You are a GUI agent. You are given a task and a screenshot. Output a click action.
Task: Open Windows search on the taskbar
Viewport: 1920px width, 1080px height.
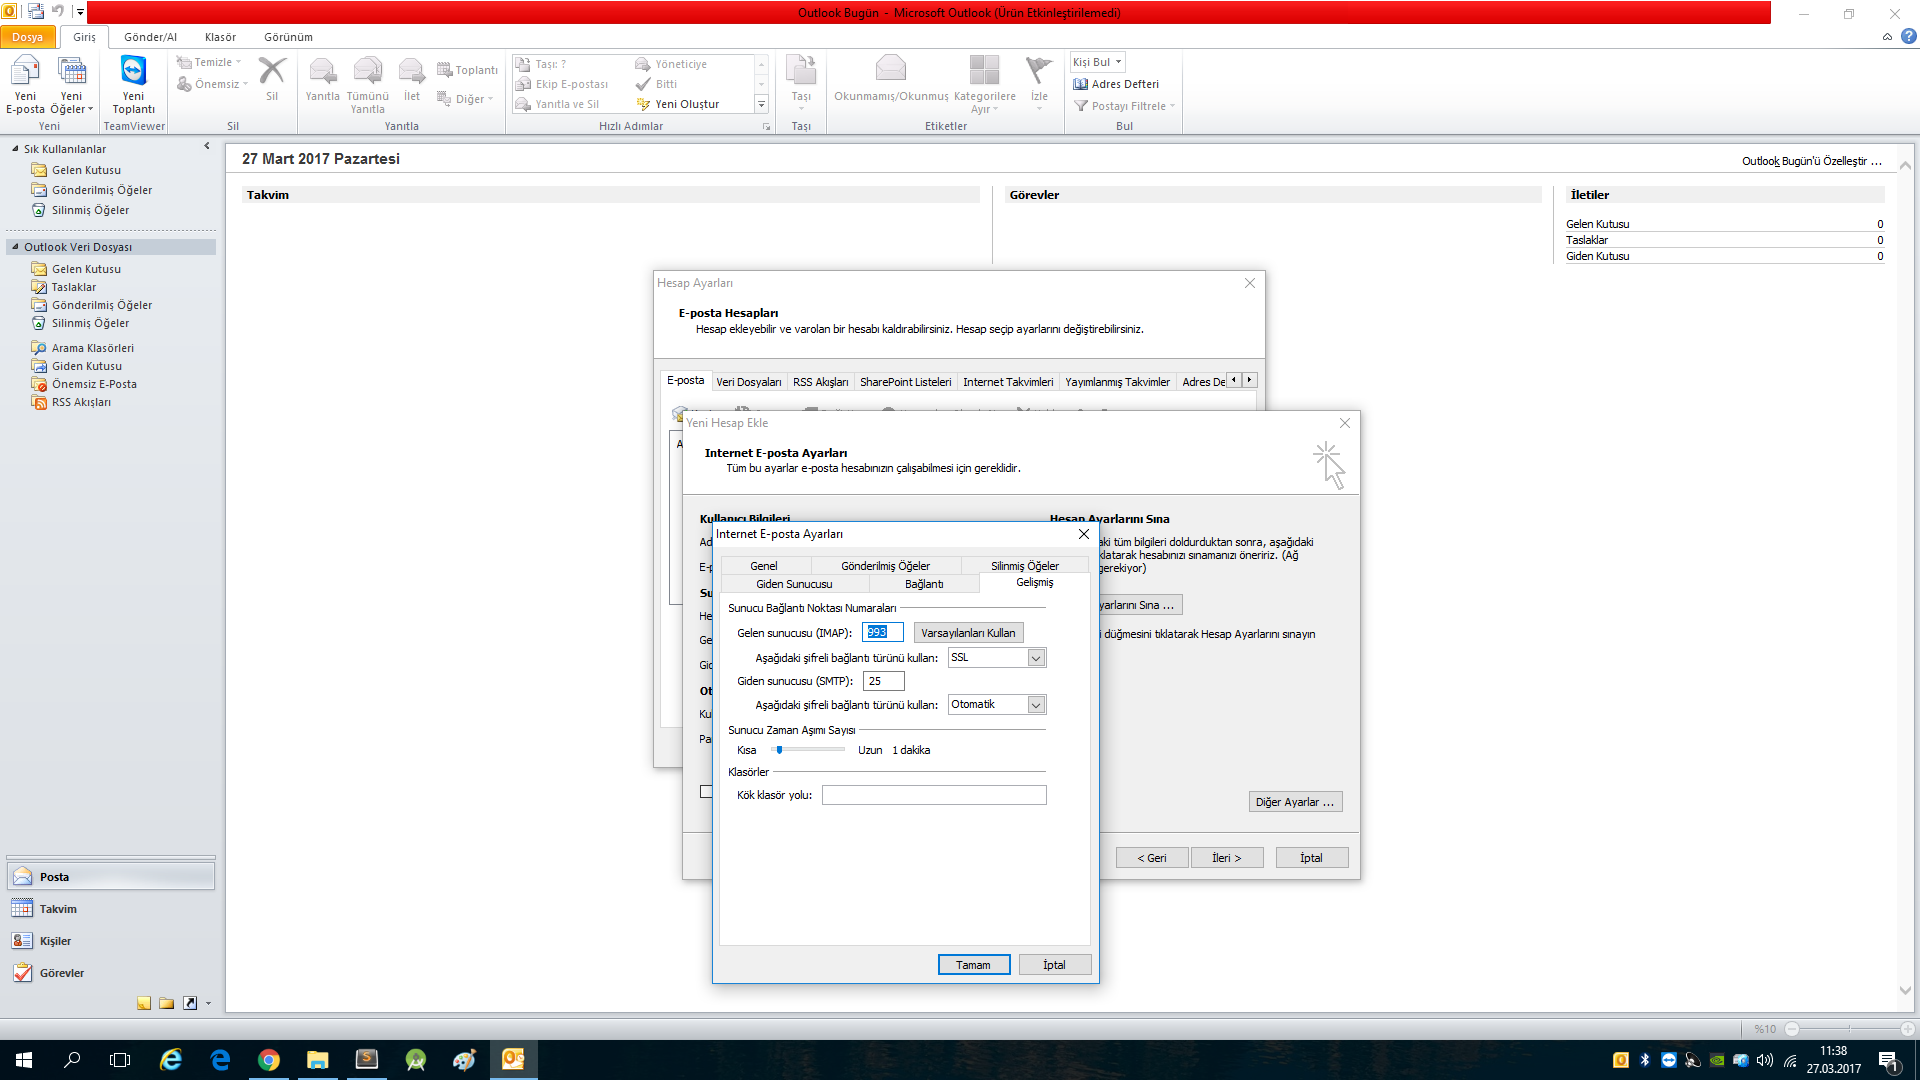click(x=72, y=1060)
